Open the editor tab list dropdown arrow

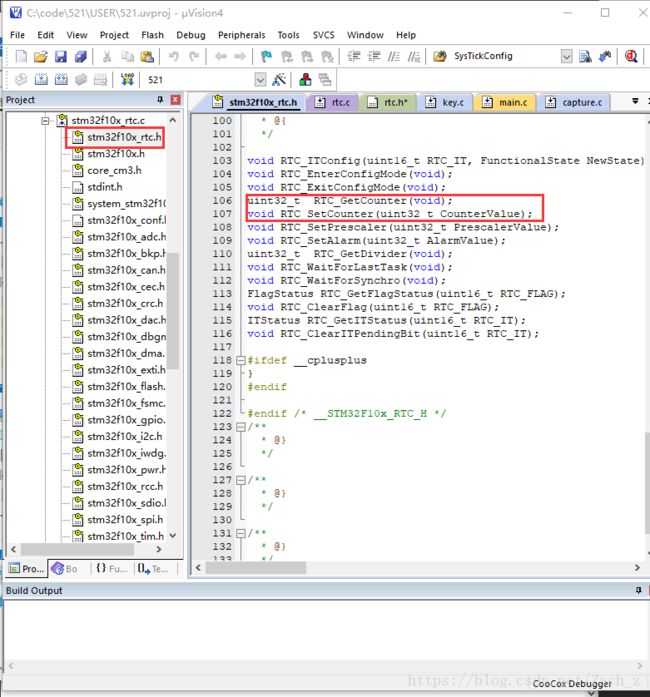[x=635, y=101]
